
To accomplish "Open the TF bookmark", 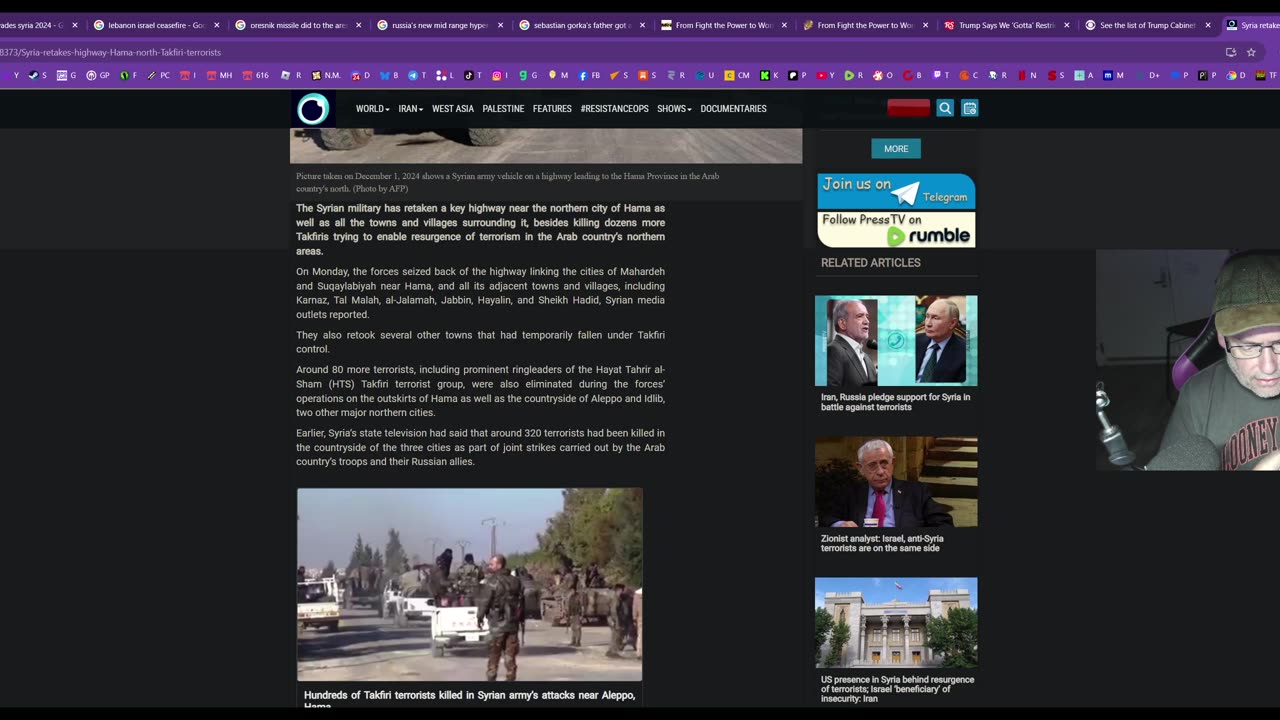I will pos(1265,75).
